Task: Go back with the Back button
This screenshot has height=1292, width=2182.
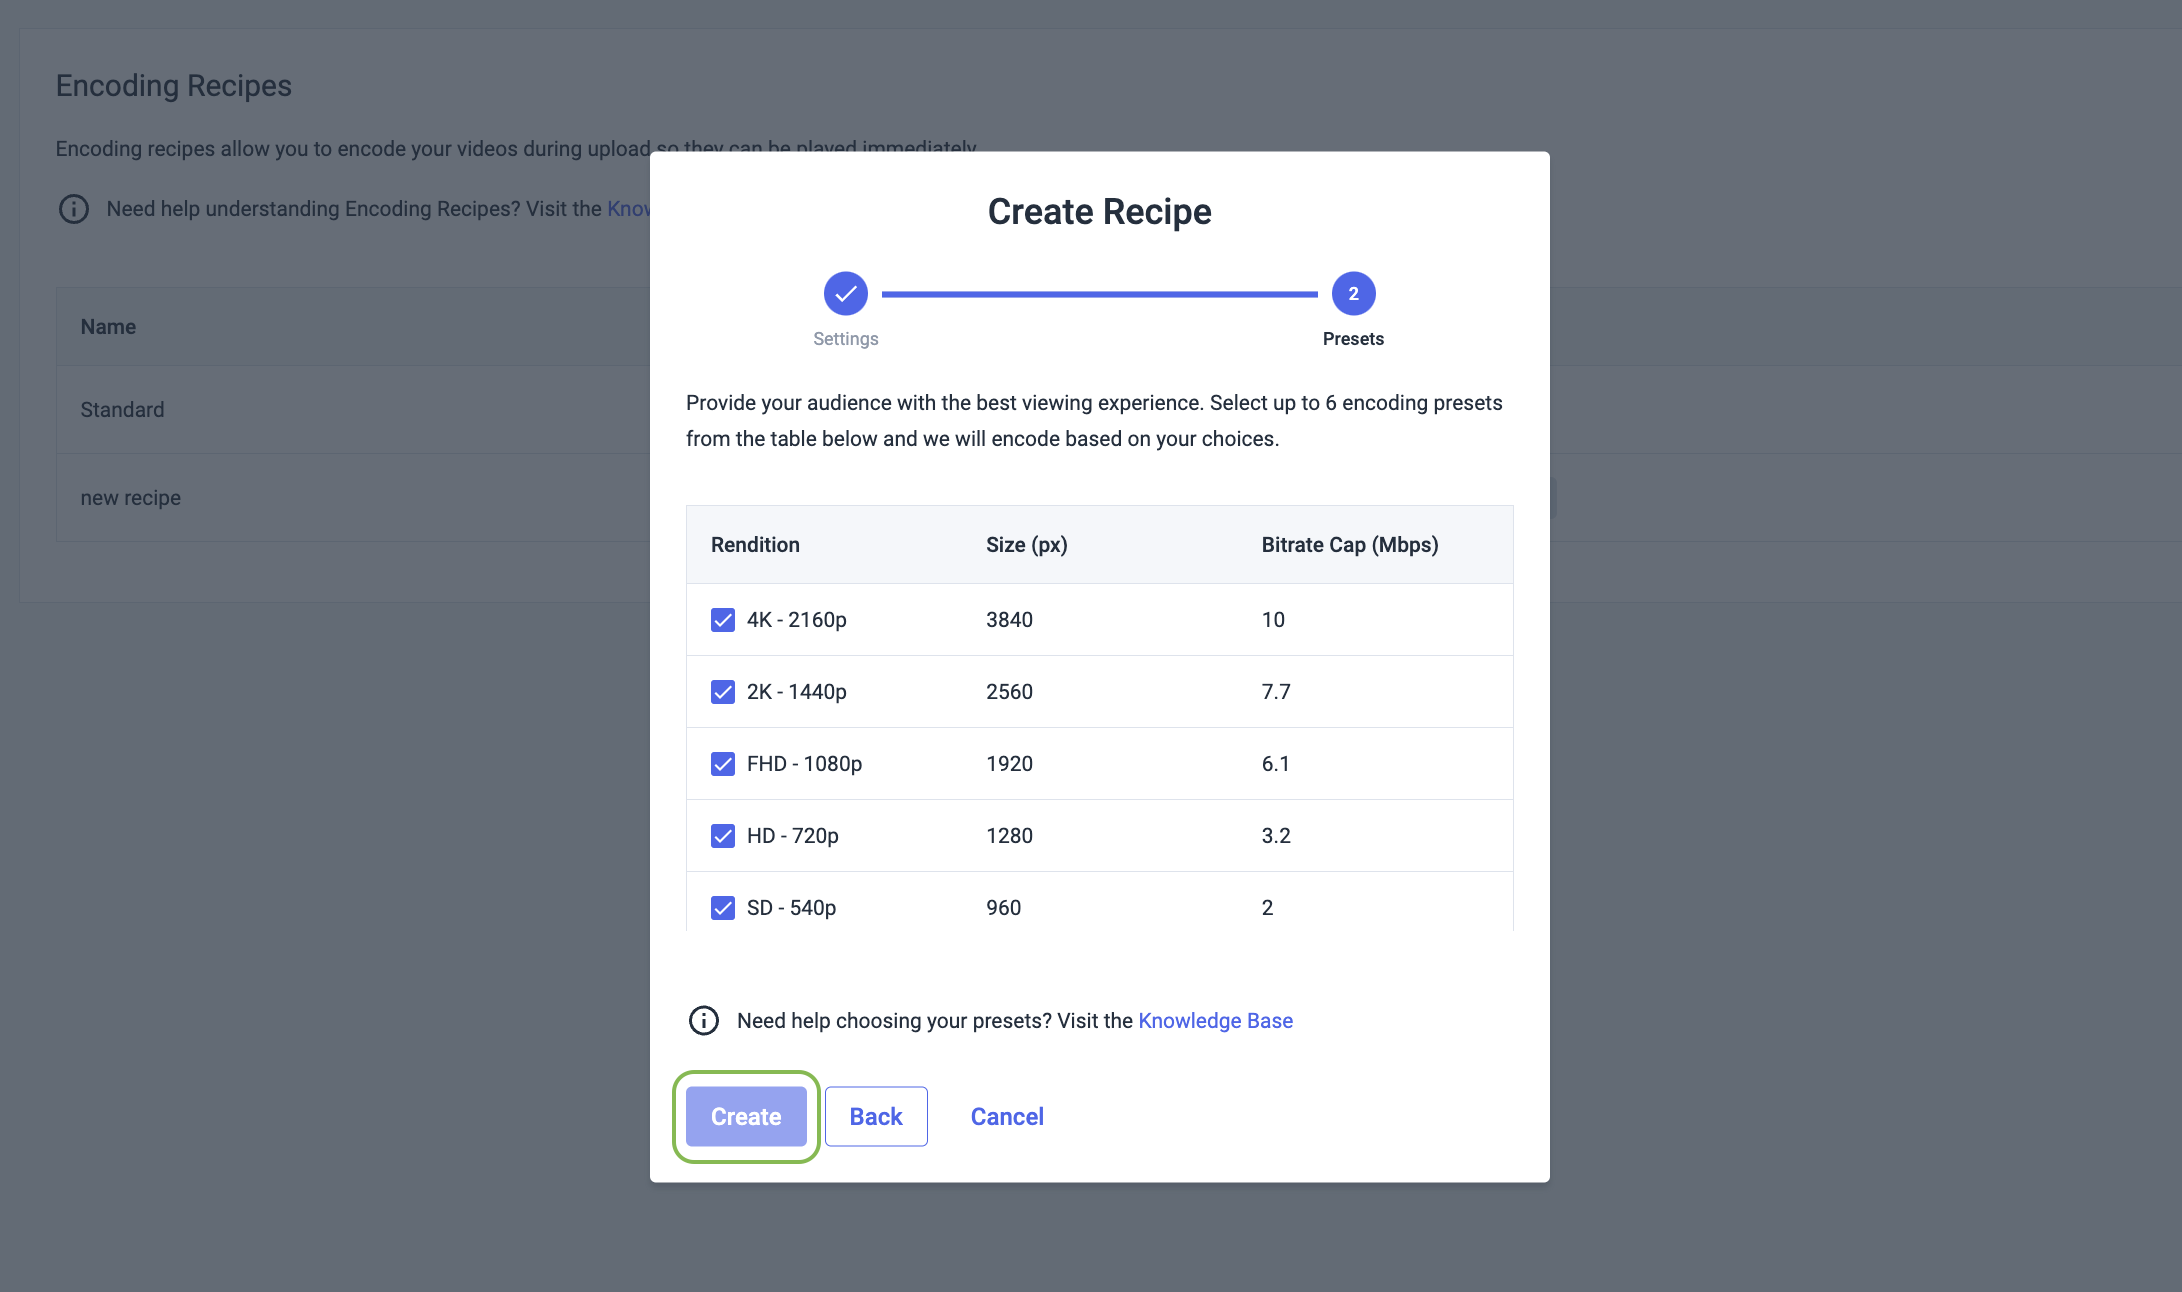Action: tap(876, 1116)
